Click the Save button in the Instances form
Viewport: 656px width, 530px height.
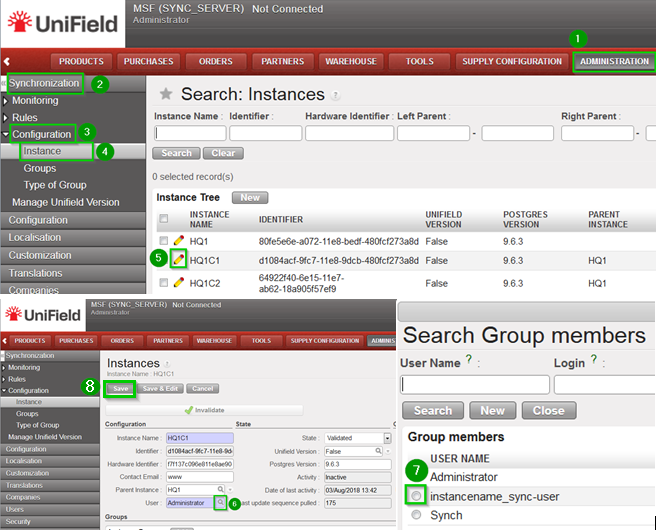(x=119, y=388)
